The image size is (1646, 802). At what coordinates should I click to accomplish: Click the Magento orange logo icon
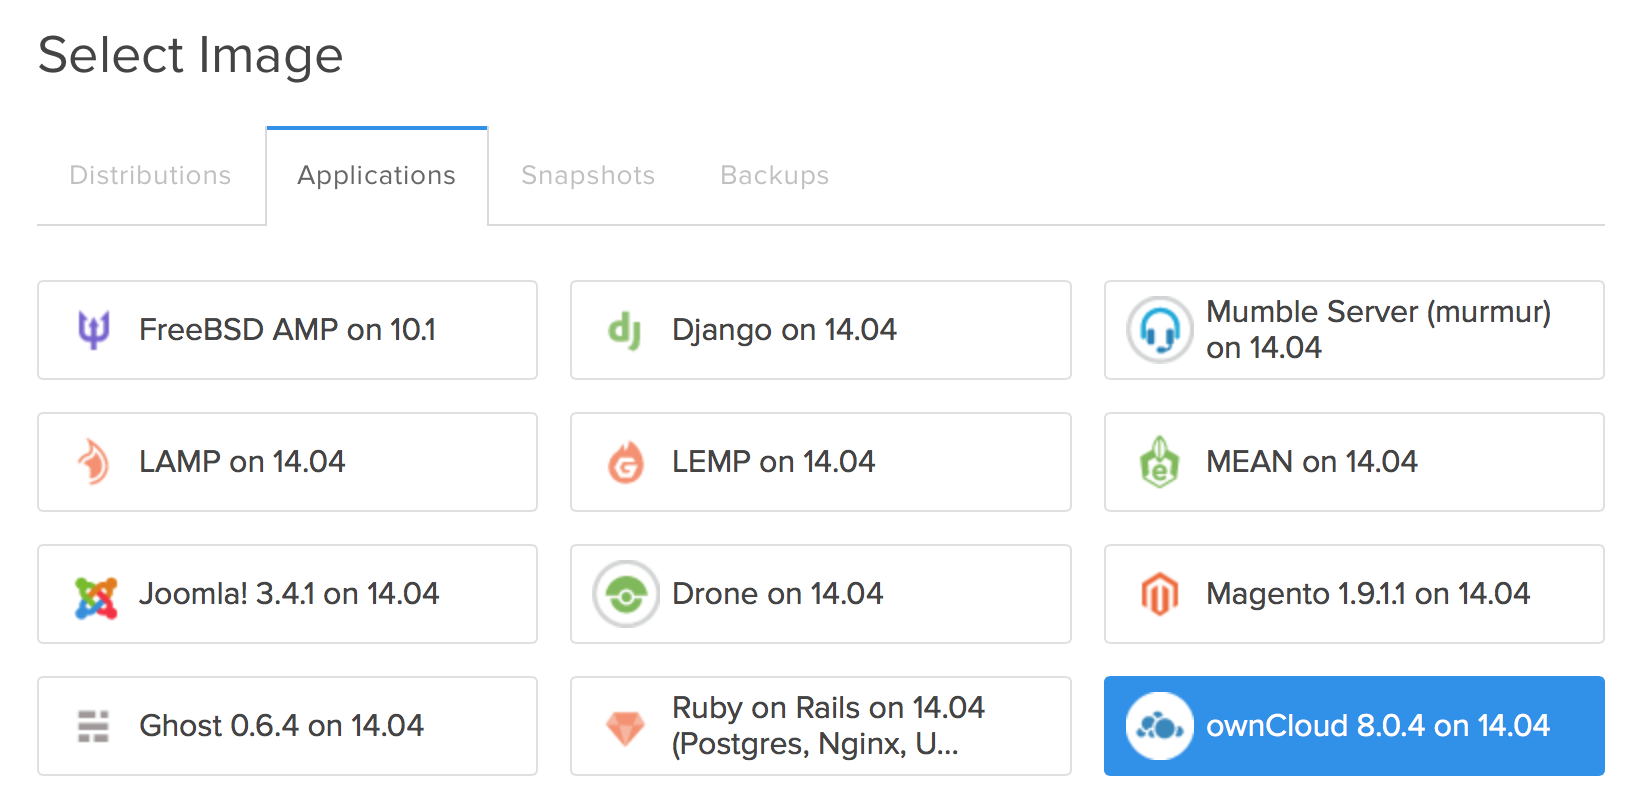(x=1160, y=594)
